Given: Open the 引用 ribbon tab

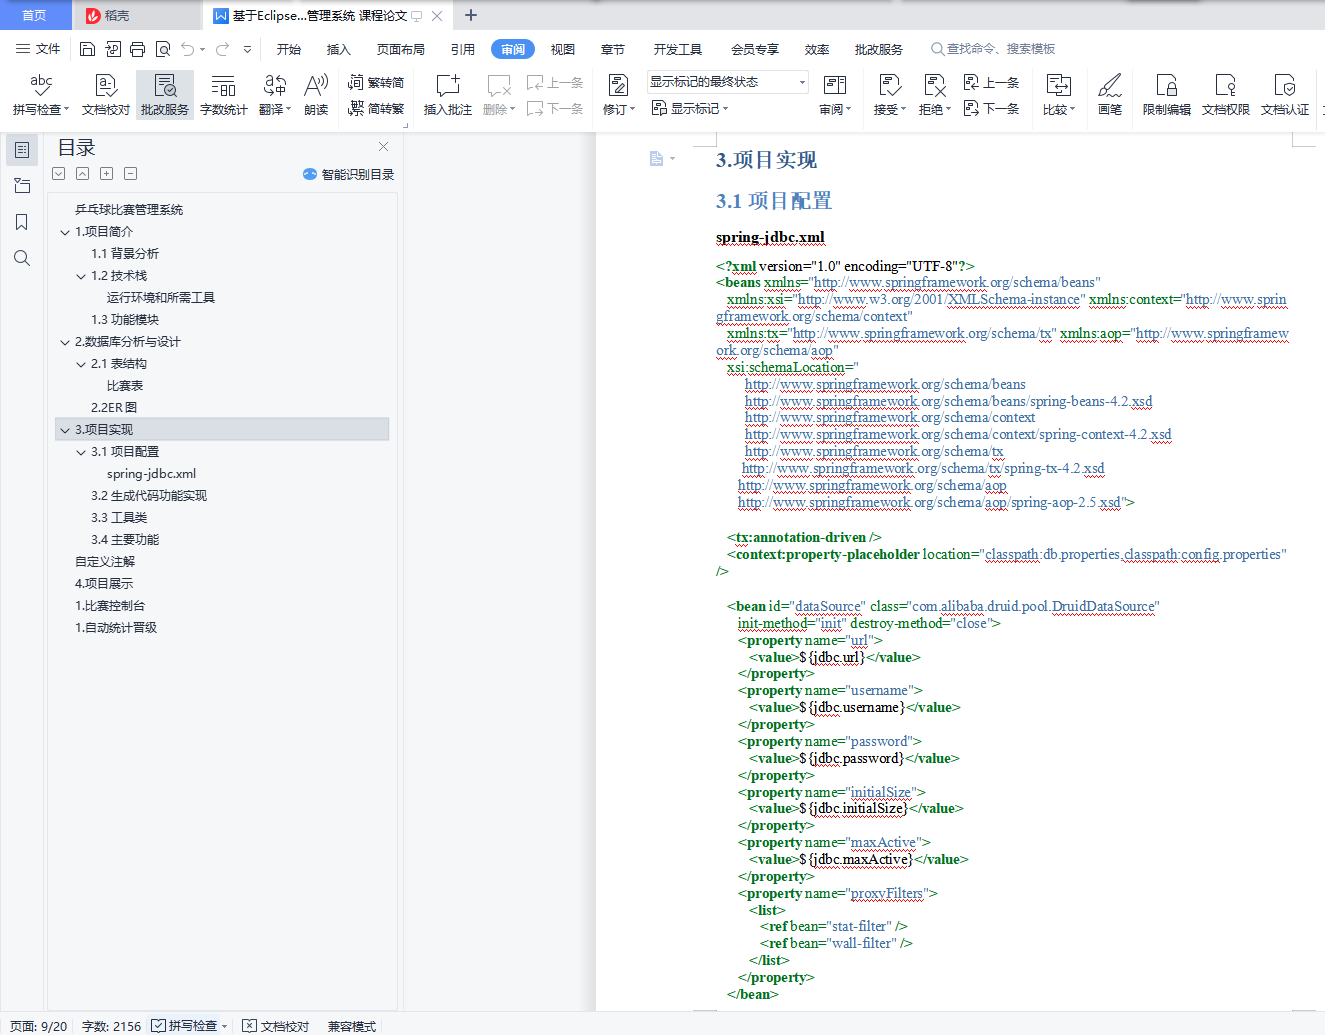Looking at the screenshot, I should tap(463, 49).
